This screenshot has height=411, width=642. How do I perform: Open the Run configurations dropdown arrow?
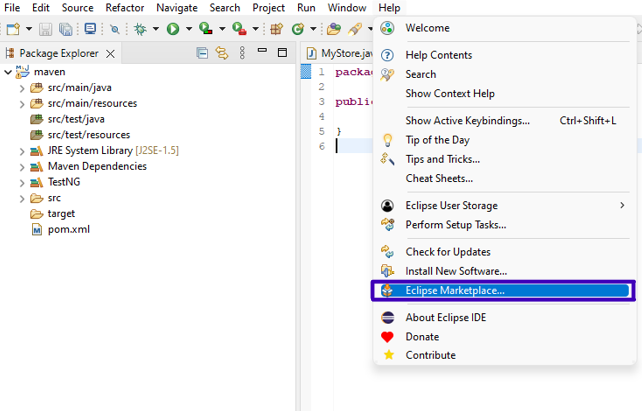coord(189,29)
